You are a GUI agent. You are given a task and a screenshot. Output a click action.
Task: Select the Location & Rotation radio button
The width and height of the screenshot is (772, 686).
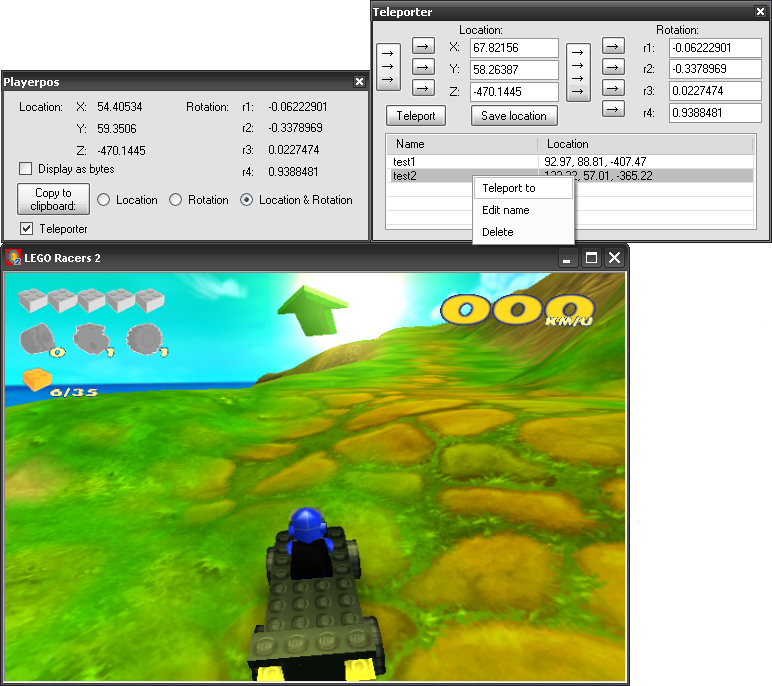click(x=247, y=200)
